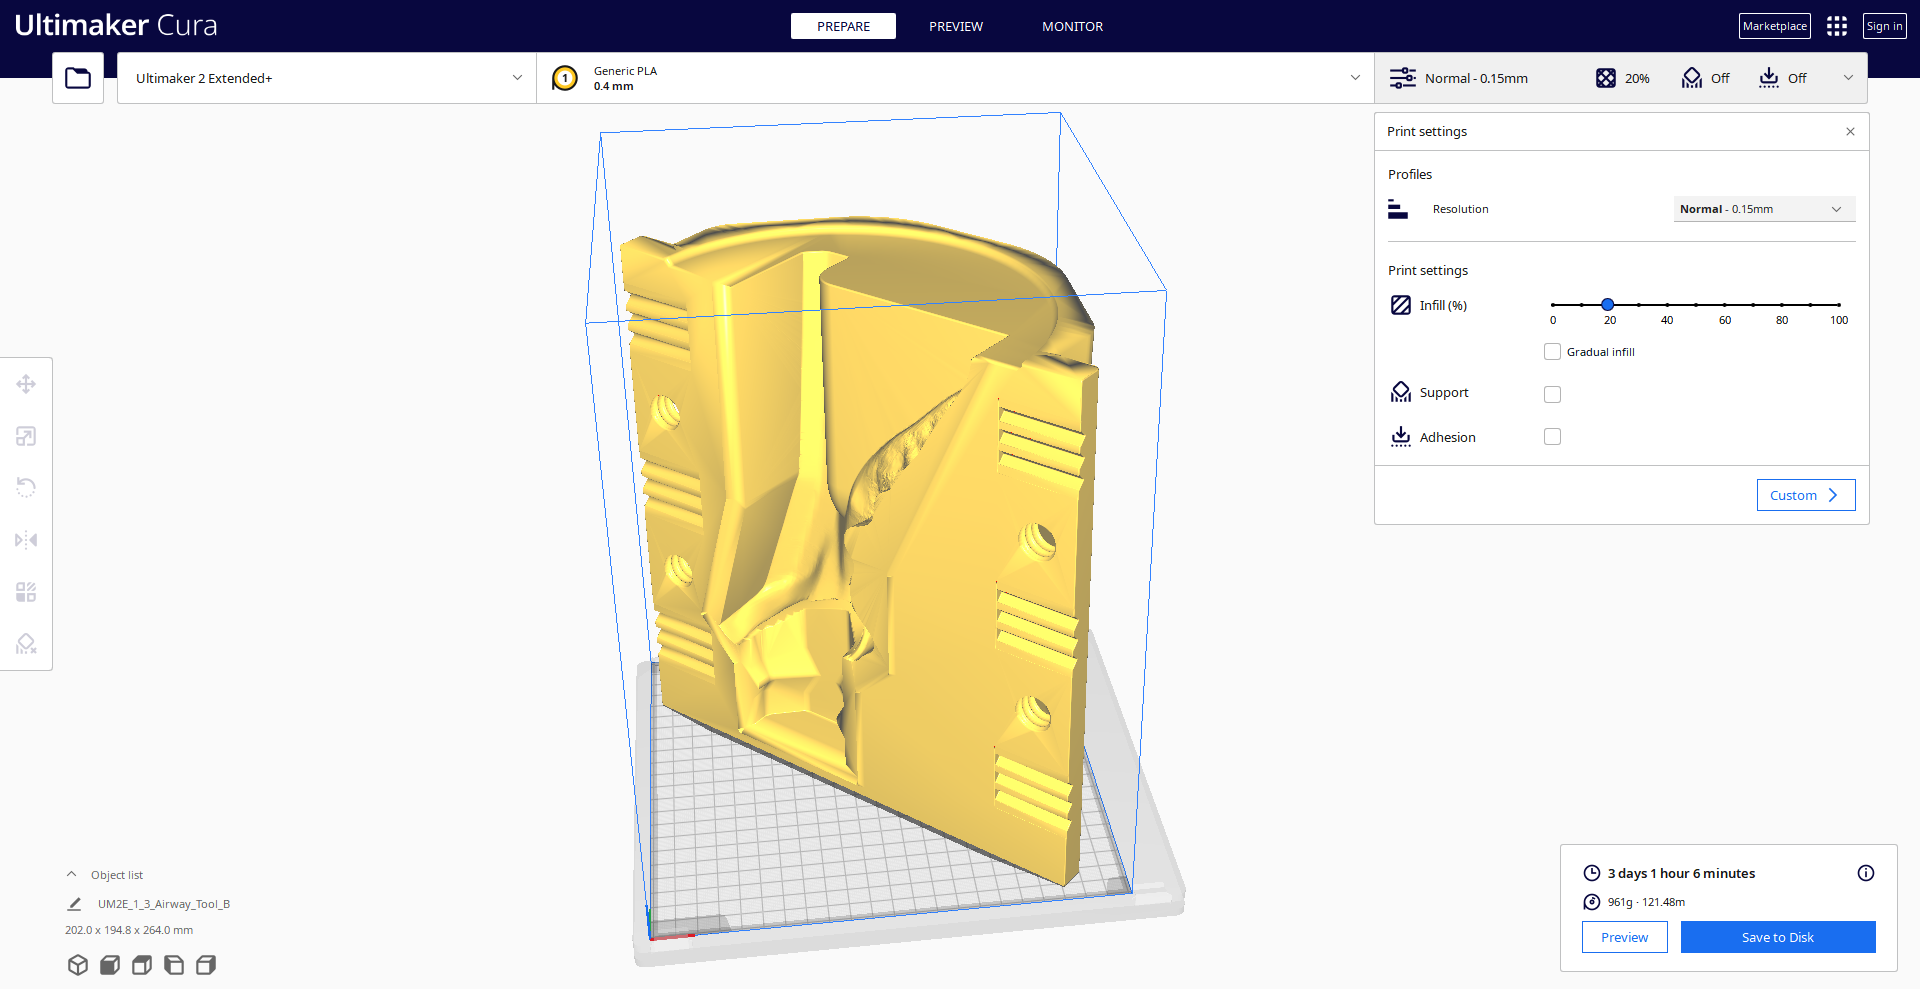
Task: Enable the Adhesion checkbox
Action: point(1552,437)
